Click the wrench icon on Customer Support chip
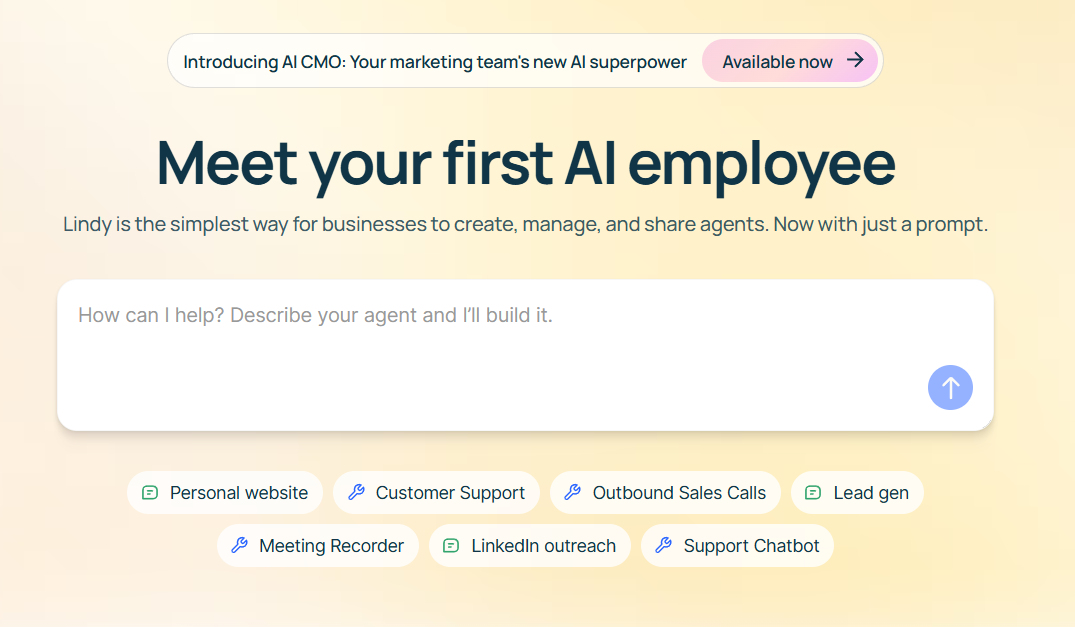 coord(356,493)
